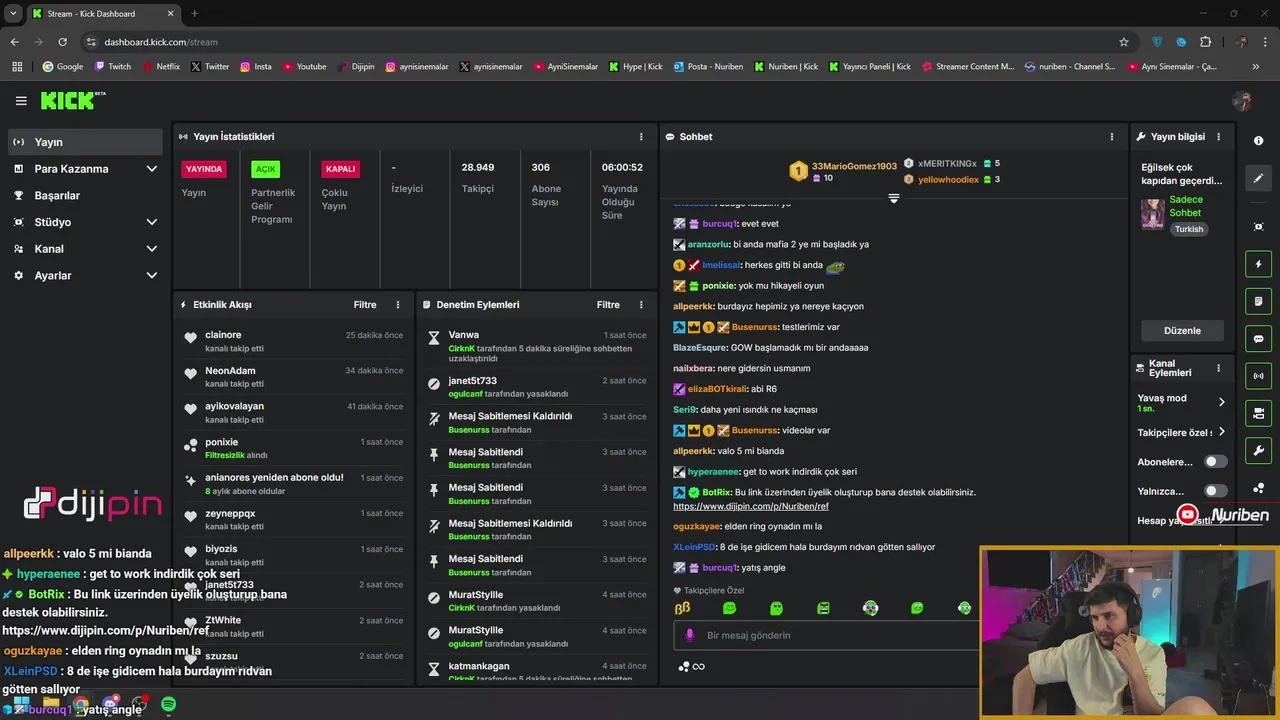Click the AÇIK partner program badge
Screen dimensions: 1280x720
click(x=265, y=169)
